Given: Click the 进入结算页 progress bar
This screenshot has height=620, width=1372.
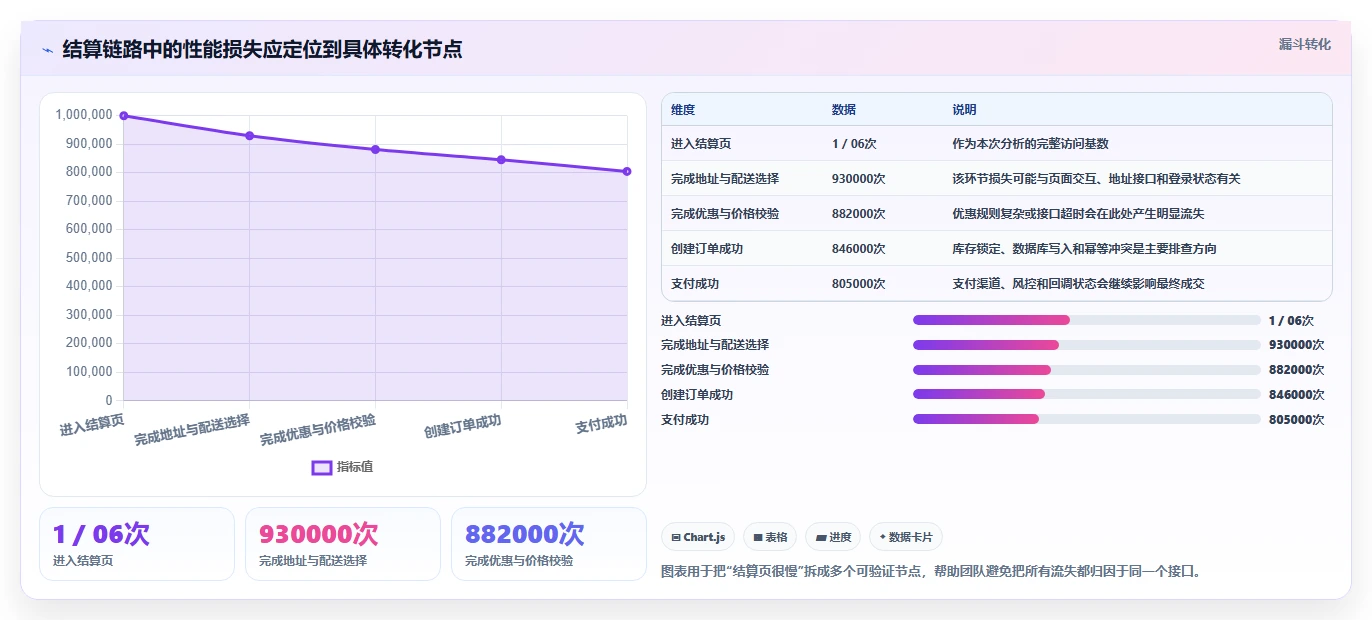Looking at the screenshot, I should (1086, 320).
